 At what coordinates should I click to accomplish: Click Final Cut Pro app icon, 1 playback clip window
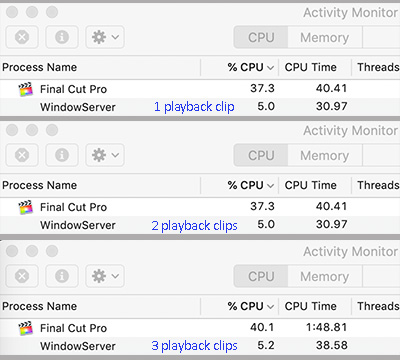[26, 89]
